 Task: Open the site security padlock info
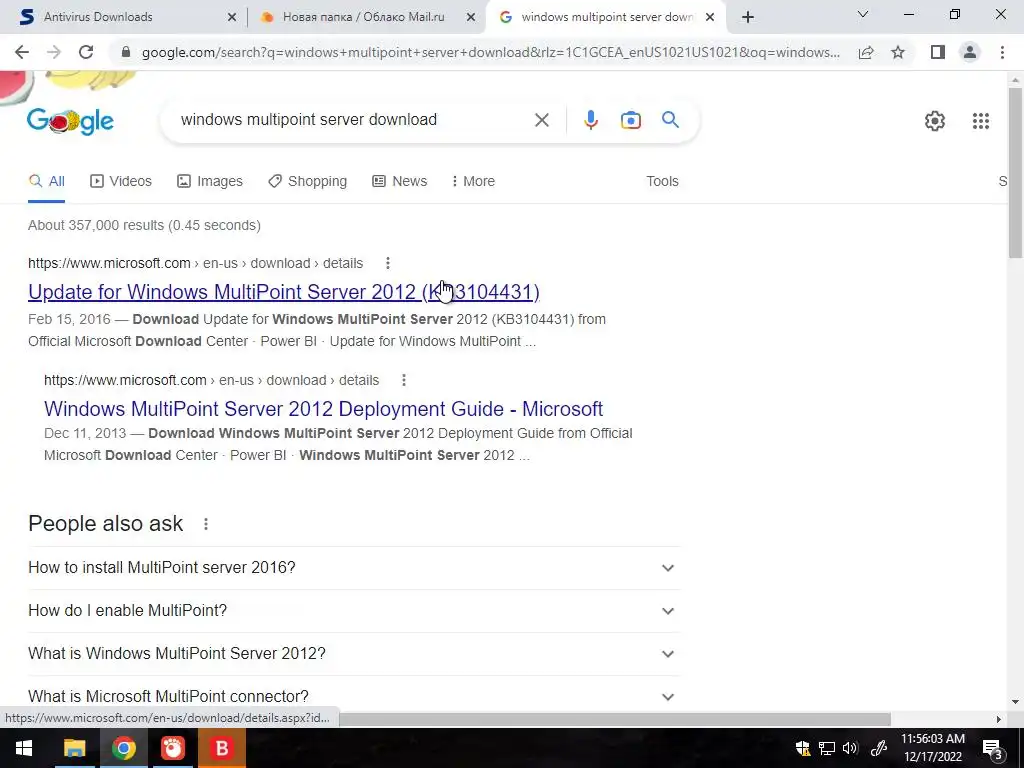[x=126, y=52]
